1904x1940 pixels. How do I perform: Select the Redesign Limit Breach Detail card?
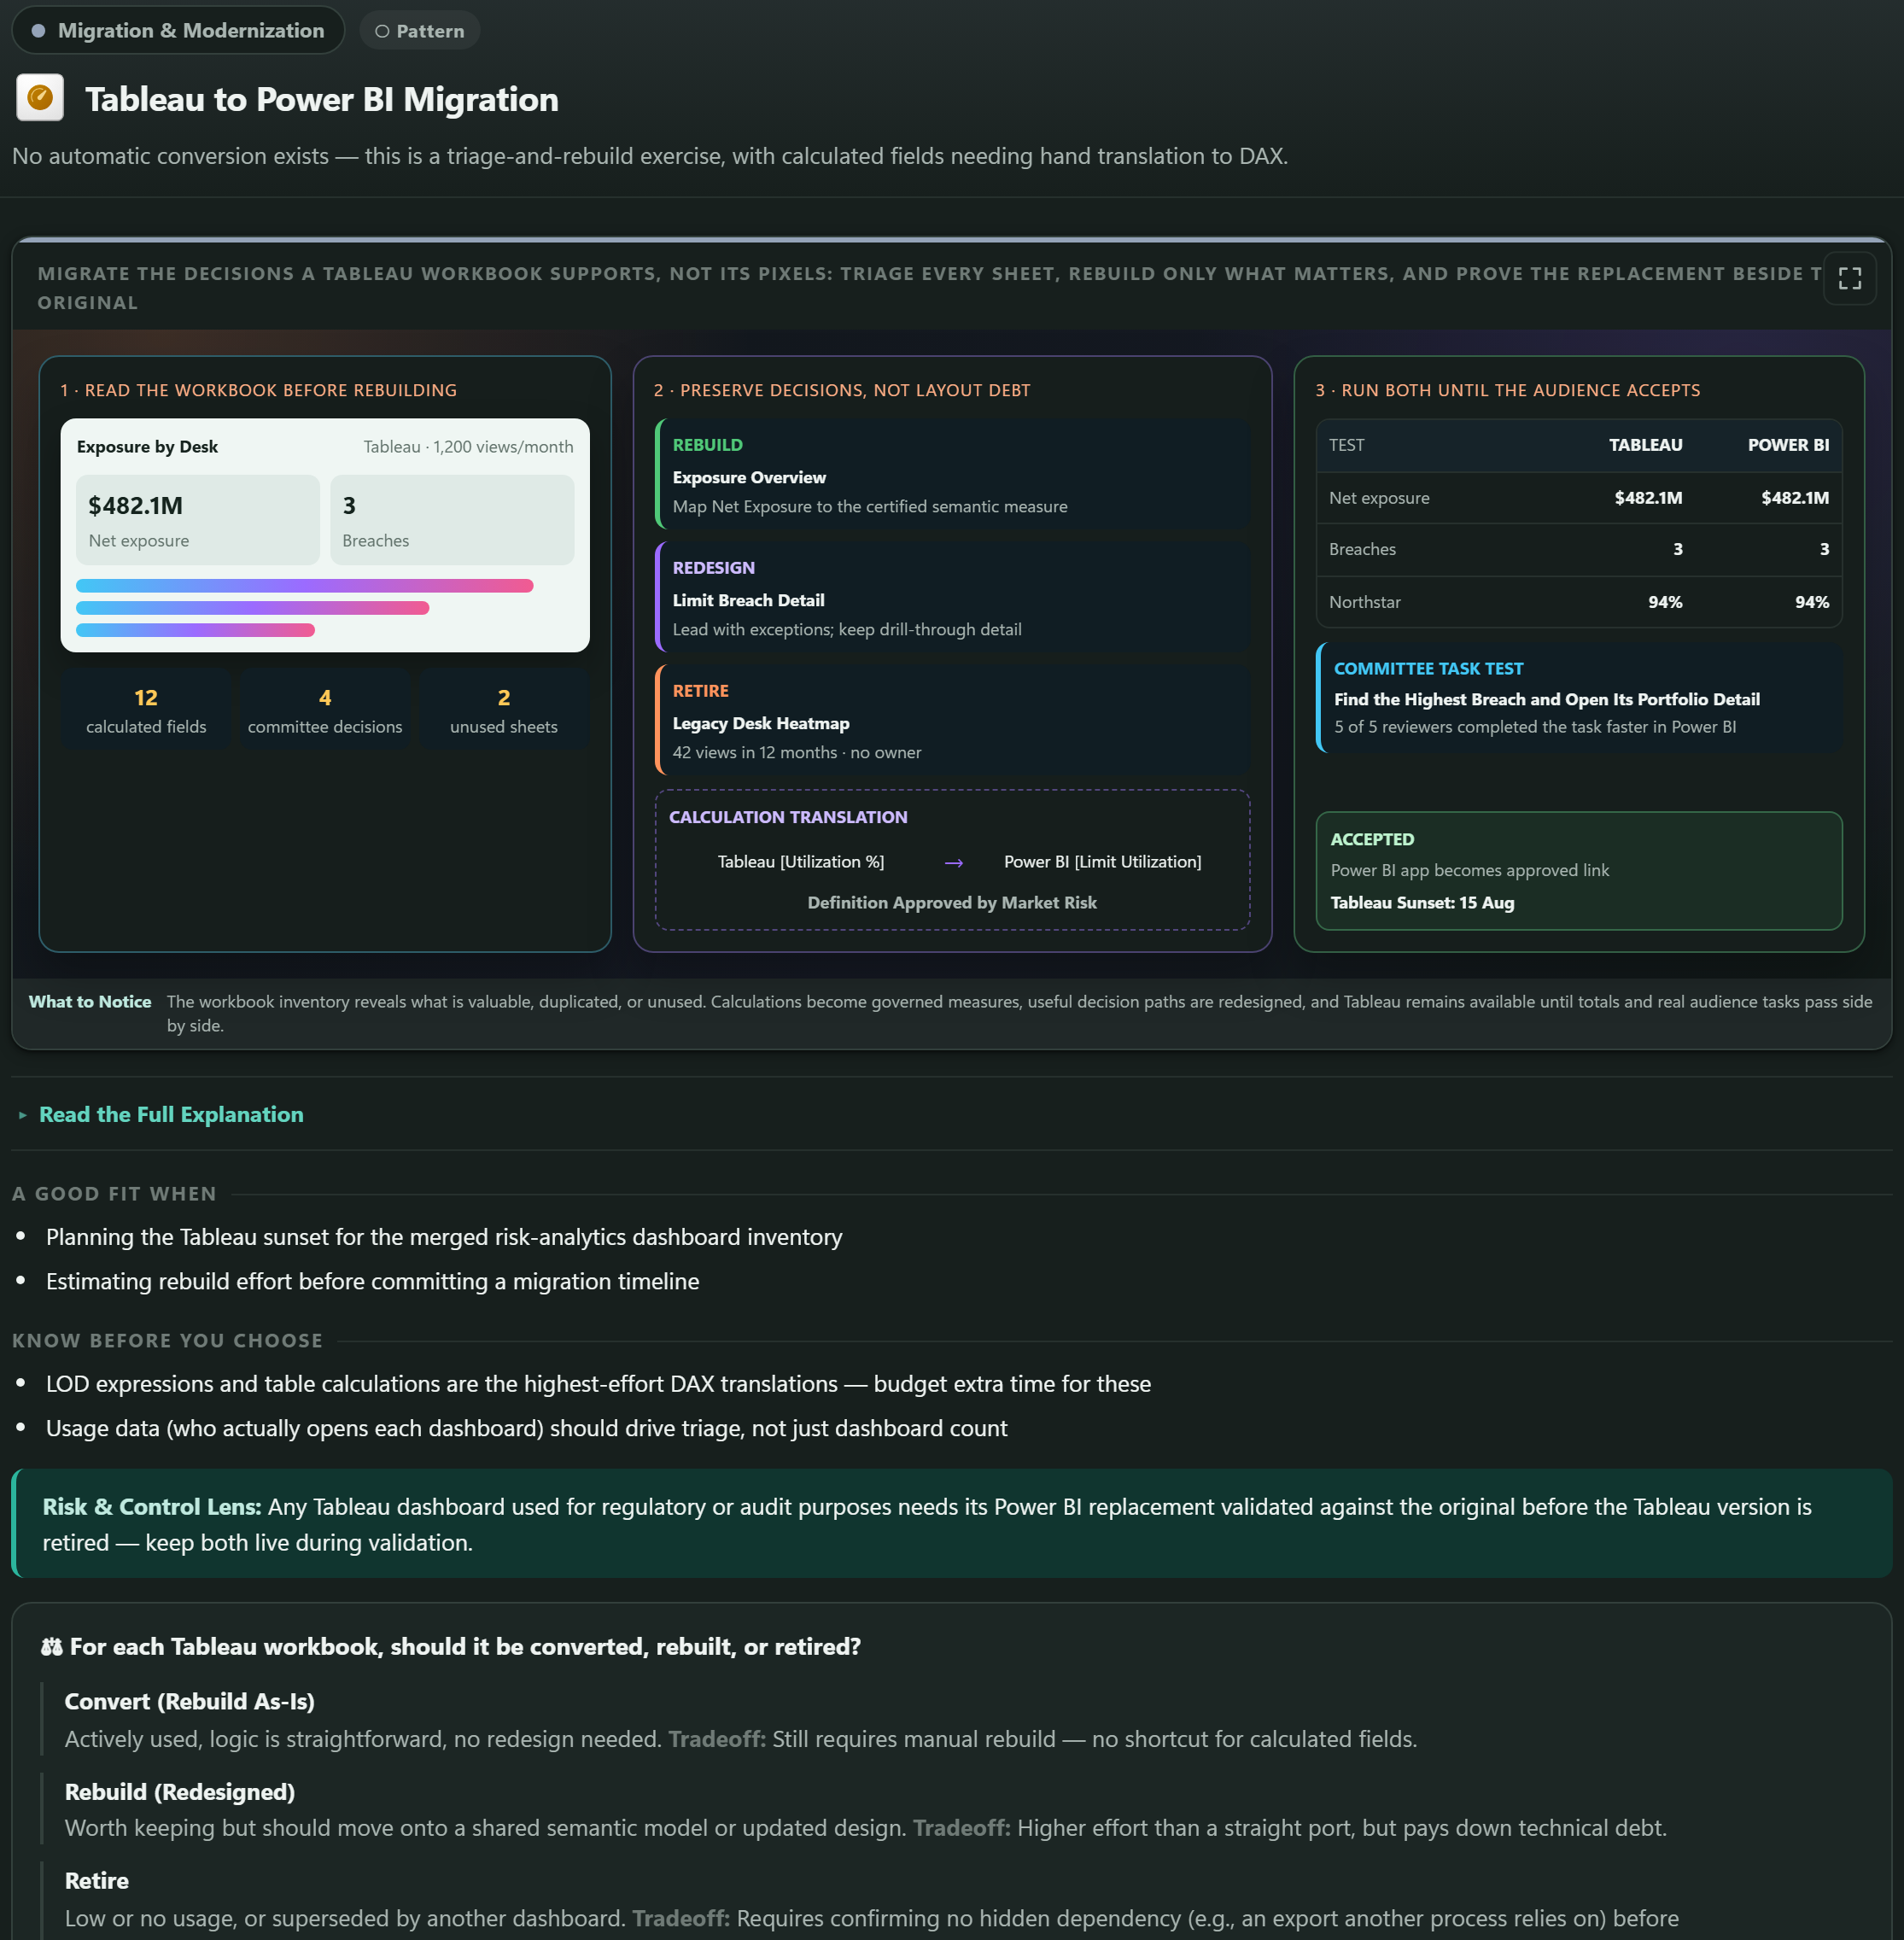tap(953, 598)
